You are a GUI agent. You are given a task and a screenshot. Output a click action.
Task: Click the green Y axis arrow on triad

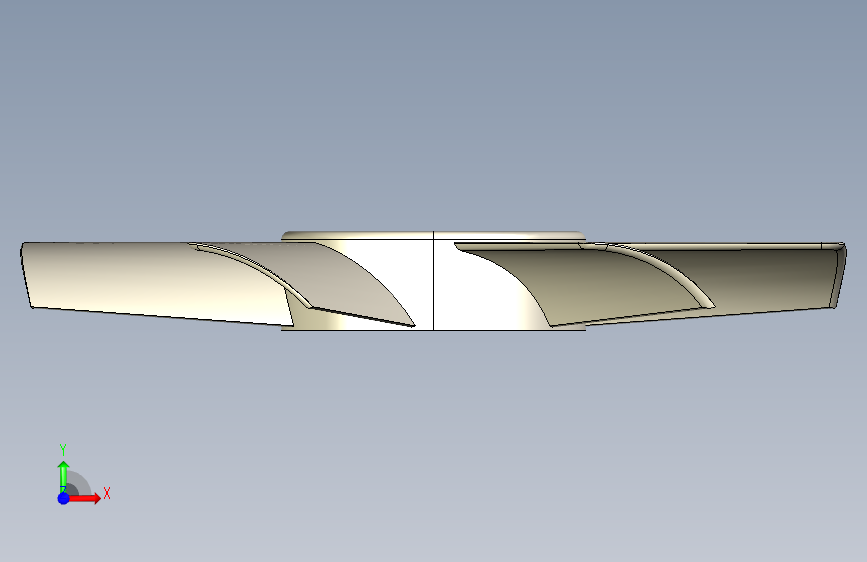click(64, 476)
